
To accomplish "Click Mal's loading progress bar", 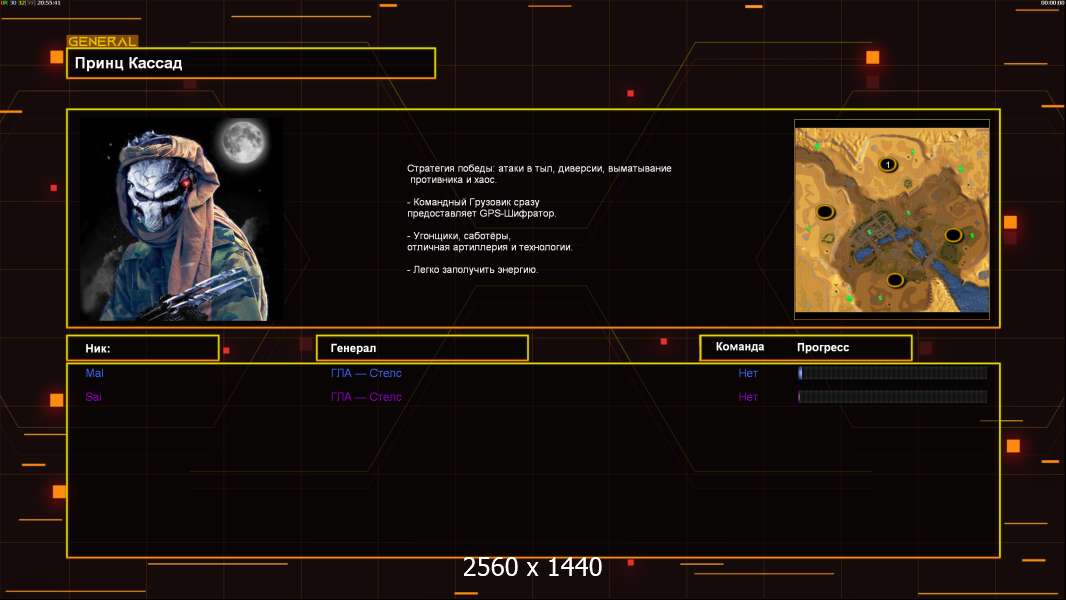I will (892, 373).
